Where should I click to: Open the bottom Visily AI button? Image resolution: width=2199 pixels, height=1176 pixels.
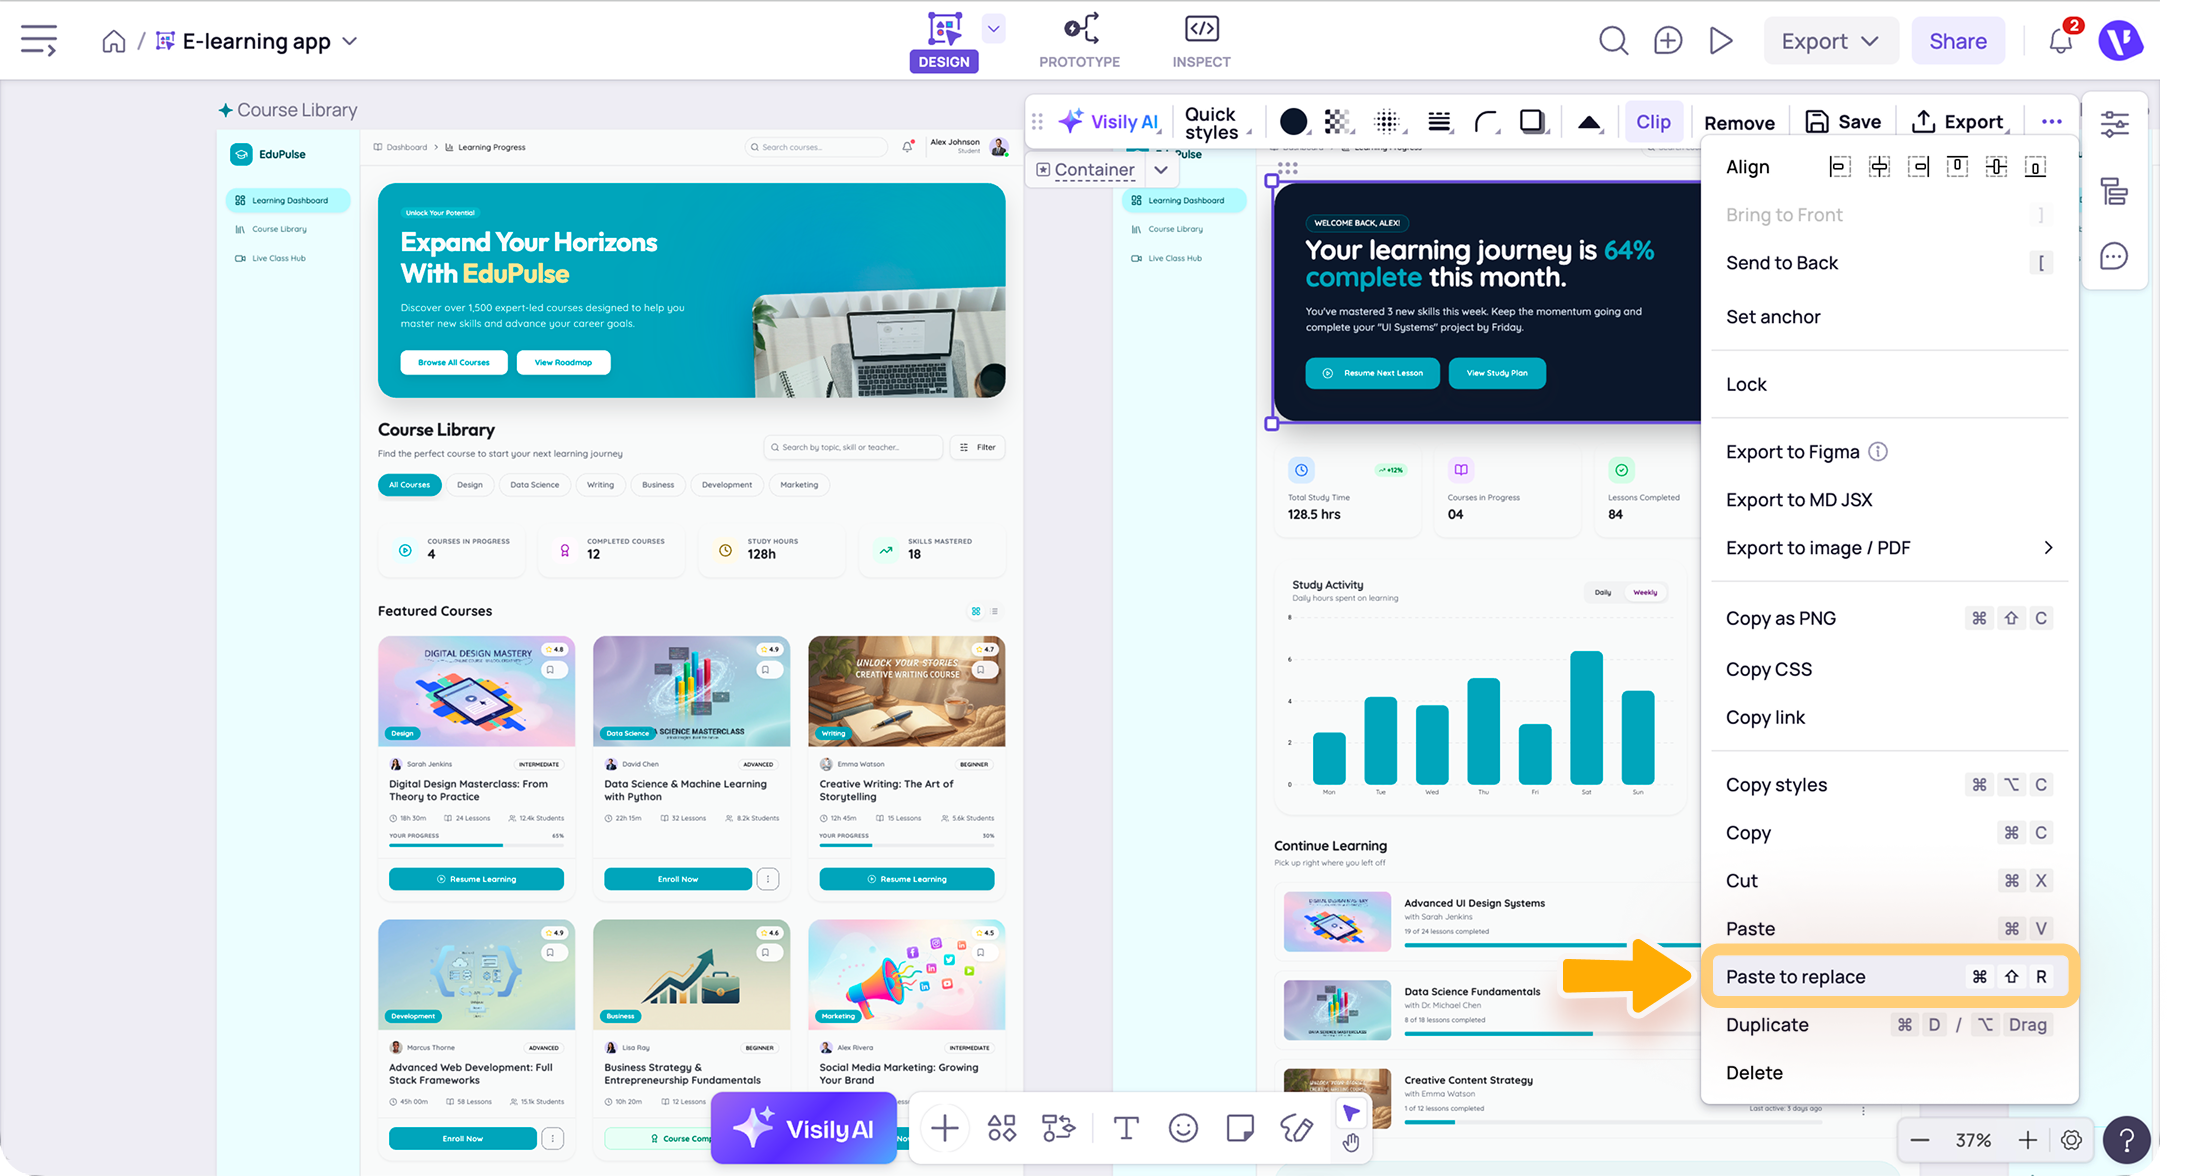804,1129
